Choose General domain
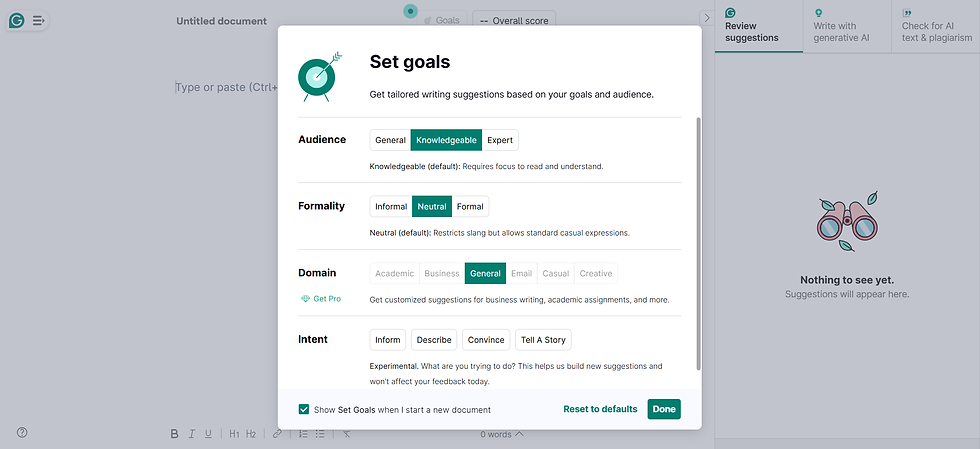 (x=486, y=273)
